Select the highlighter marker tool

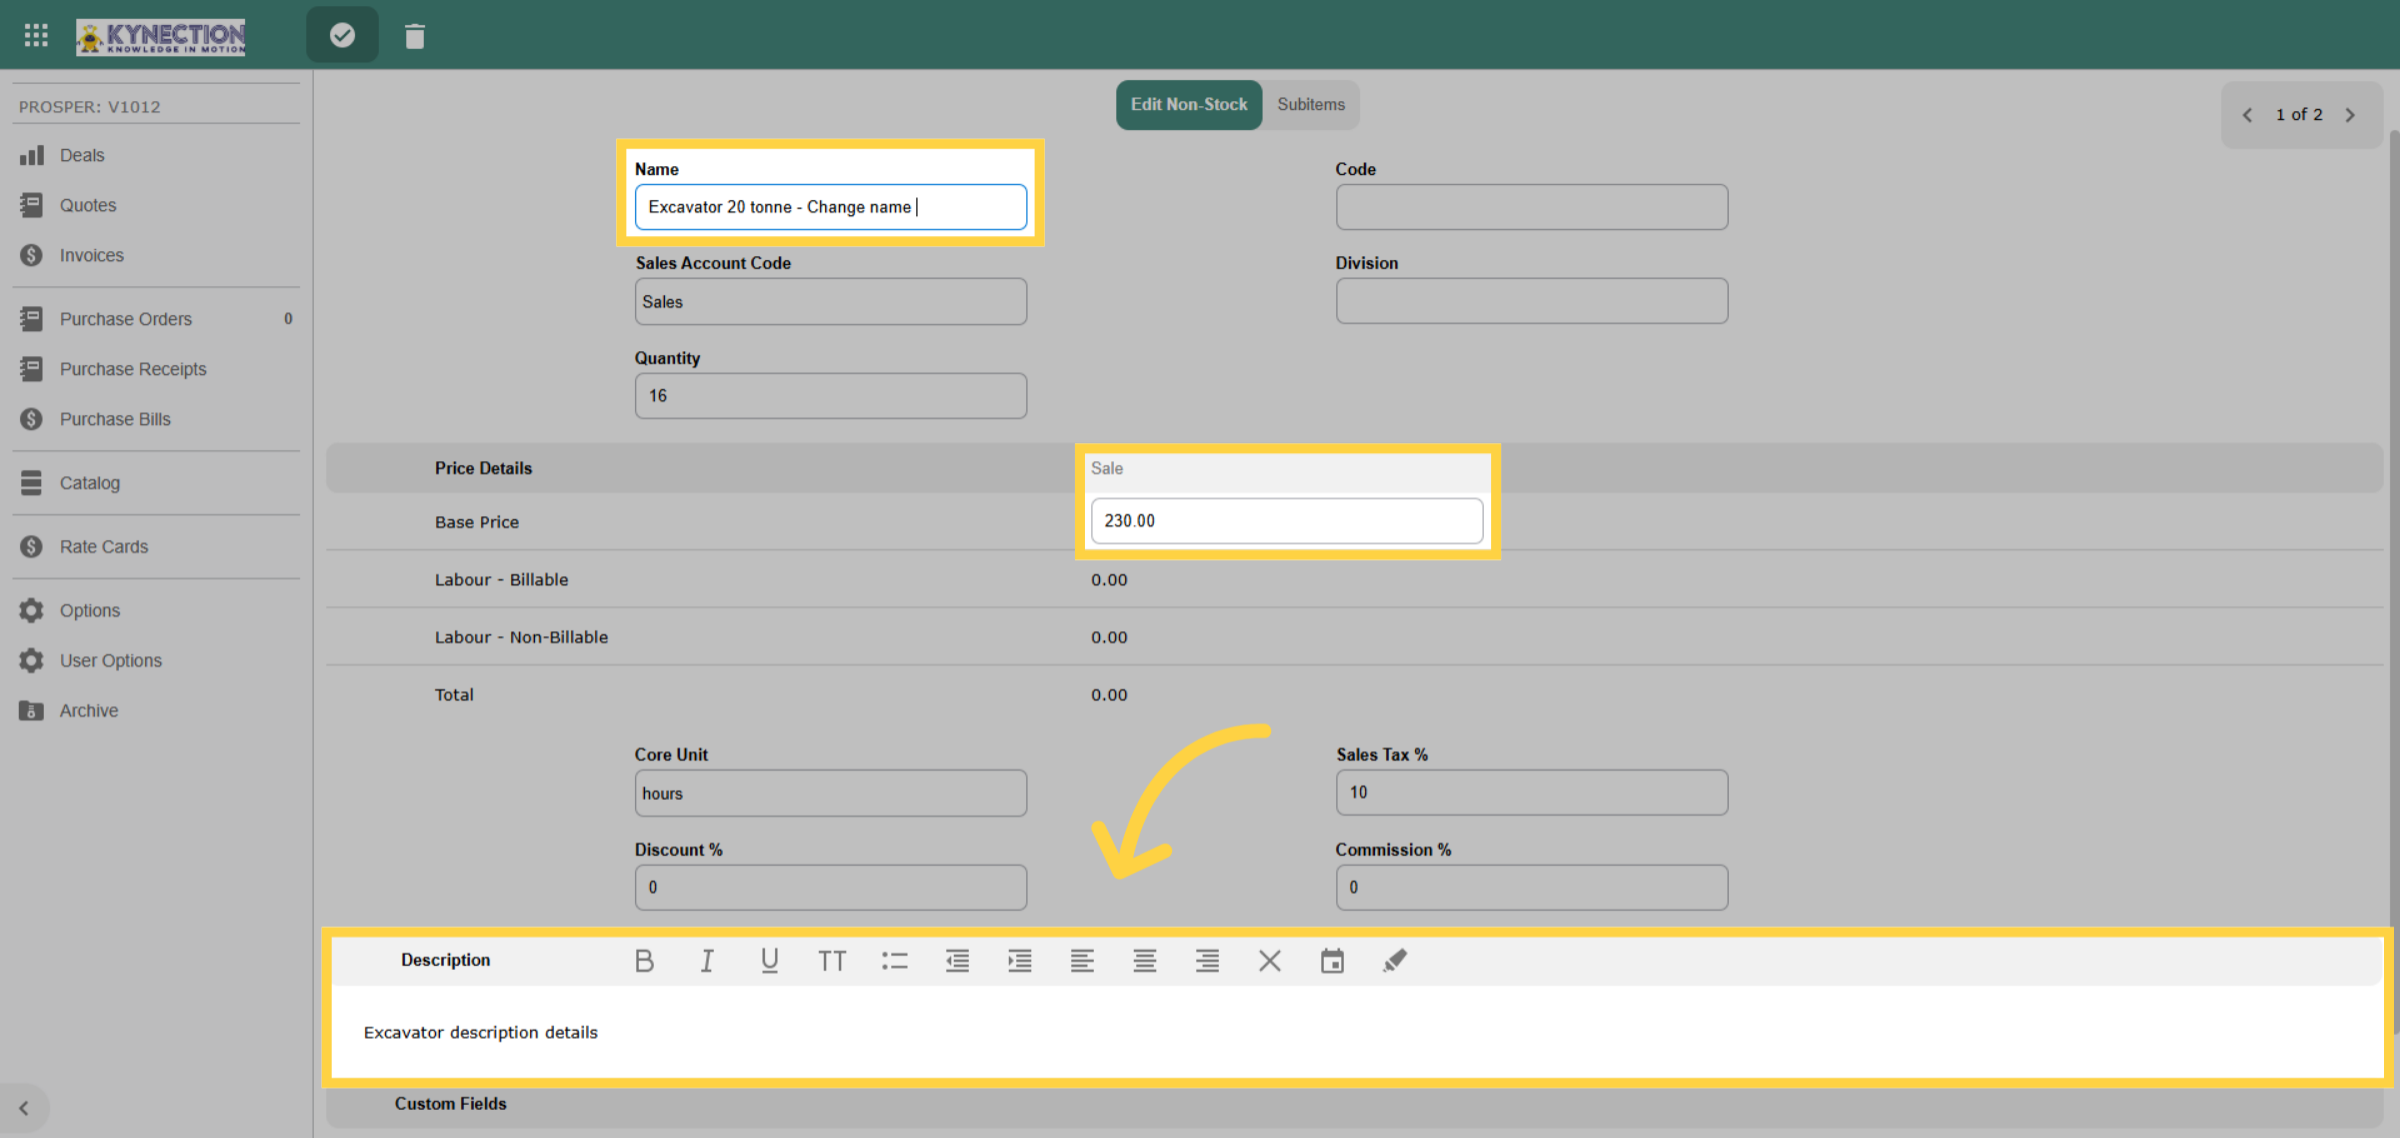pyautogui.click(x=1395, y=961)
